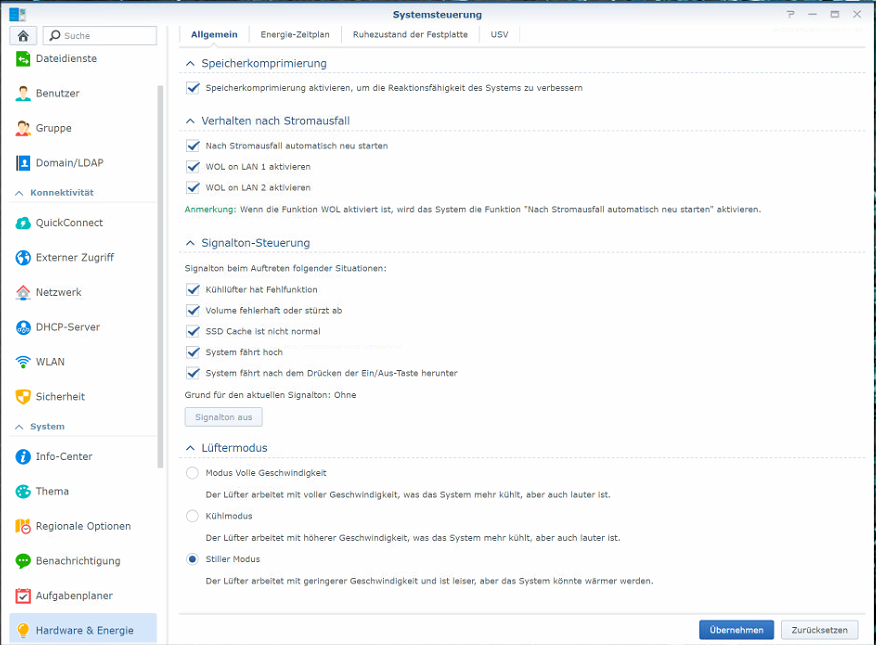Switch to the Energie-Zeitplan tab
The height and width of the screenshot is (645, 876).
pos(295,34)
